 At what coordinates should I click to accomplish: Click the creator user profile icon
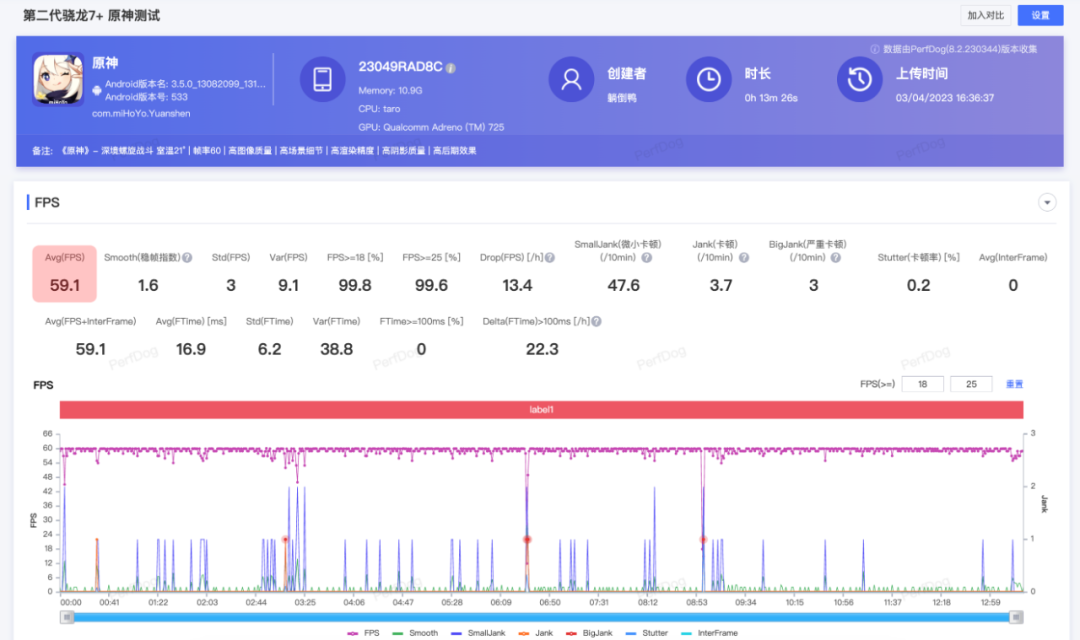coord(571,80)
